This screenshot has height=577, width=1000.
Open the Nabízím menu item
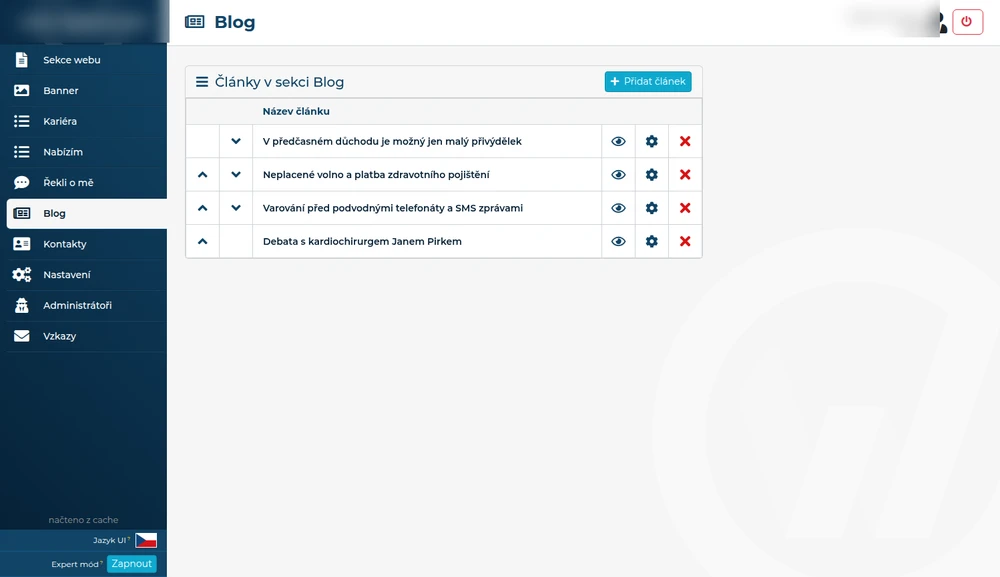click(87, 152)
